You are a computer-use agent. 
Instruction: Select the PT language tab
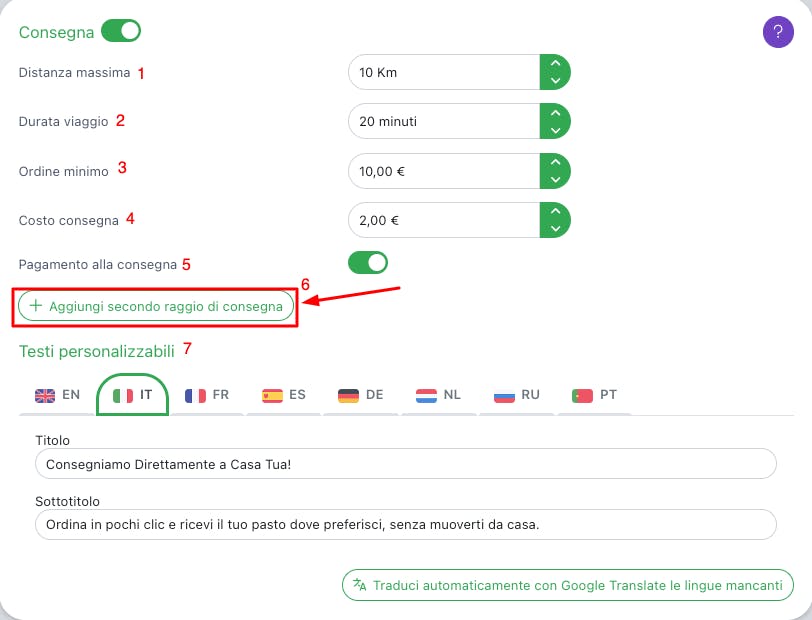(594, 395)
